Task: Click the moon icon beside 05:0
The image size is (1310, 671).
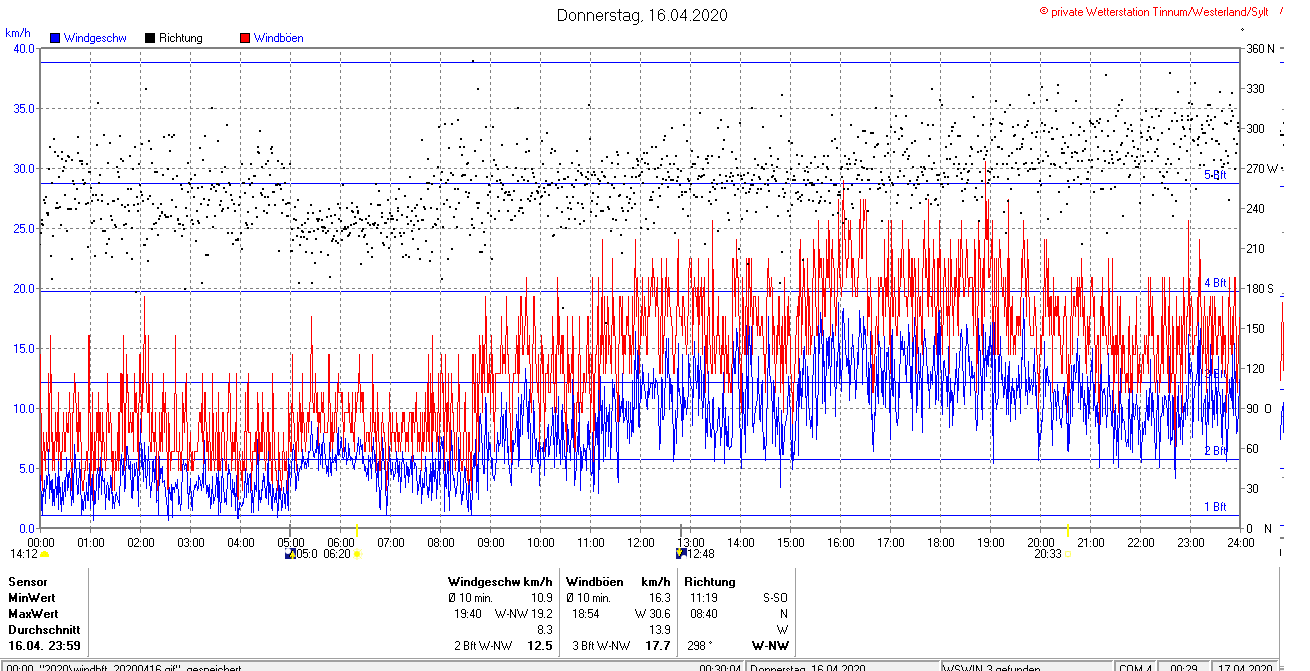Action: tap(290, 553)
